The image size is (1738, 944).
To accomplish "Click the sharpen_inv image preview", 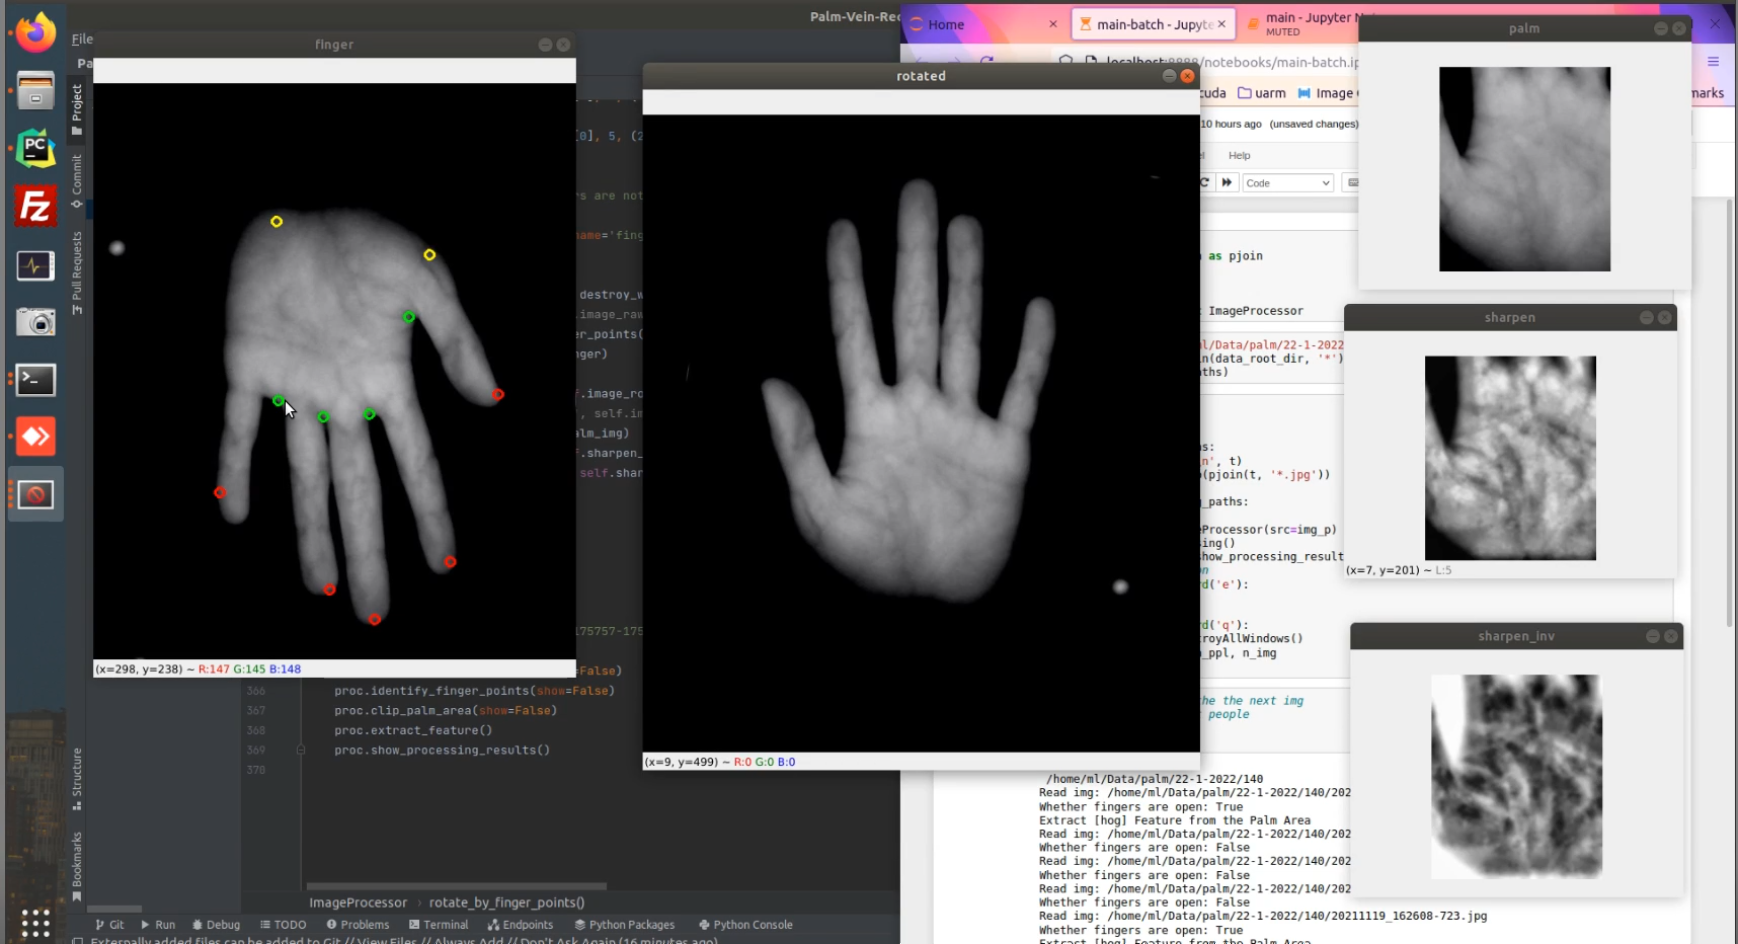I will point(1516,776).
